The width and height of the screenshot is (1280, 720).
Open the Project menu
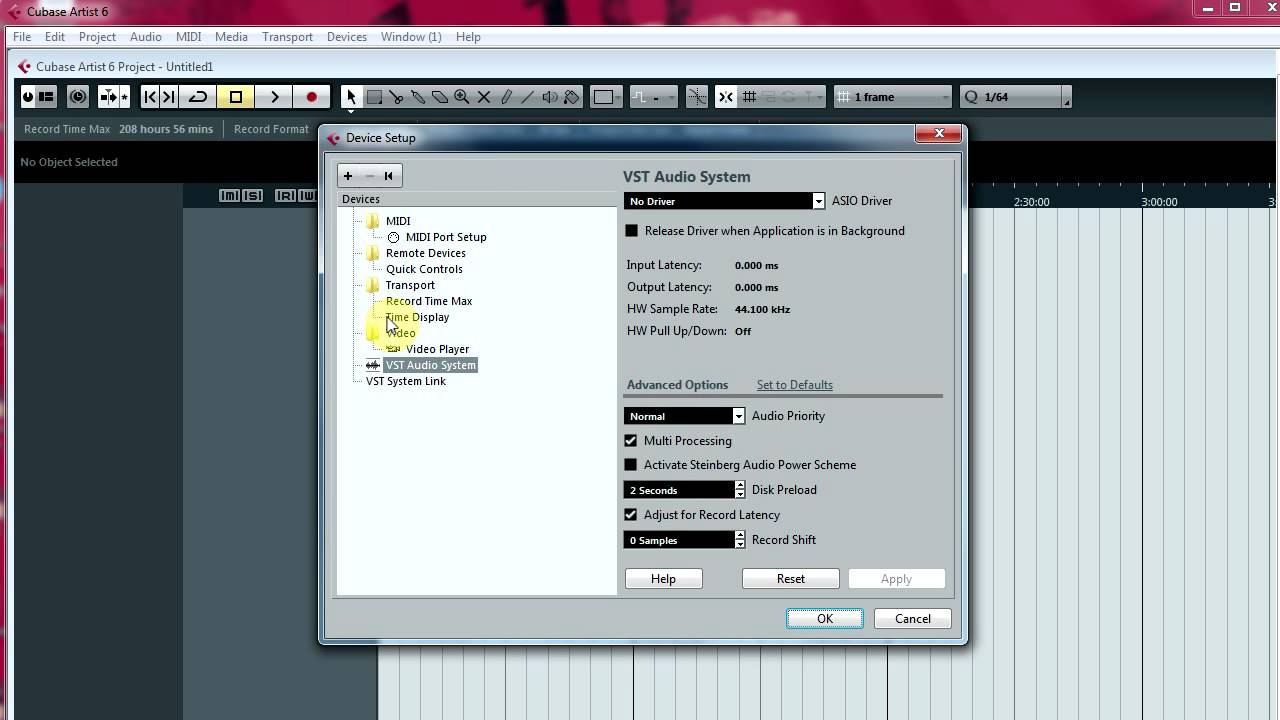click(x=97, y=37)
